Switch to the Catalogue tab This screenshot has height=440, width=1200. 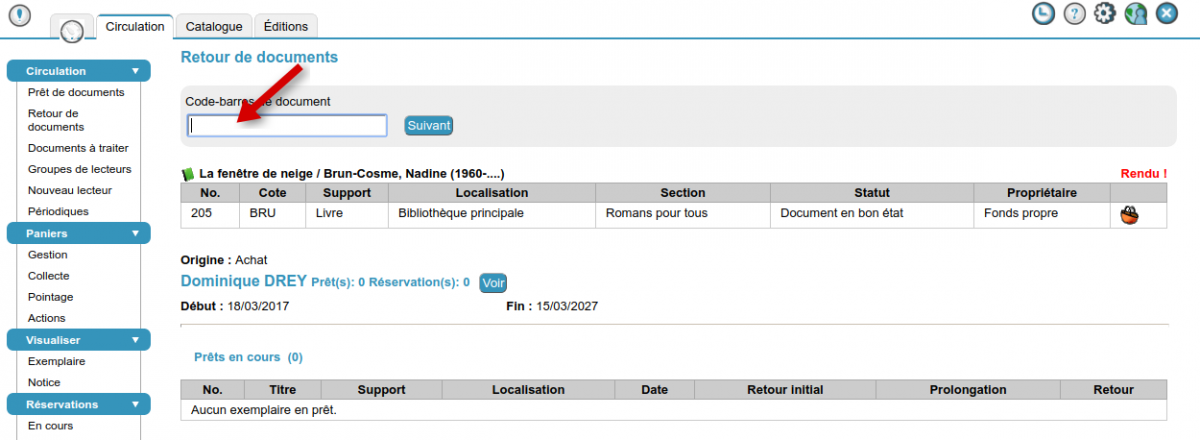213,27
